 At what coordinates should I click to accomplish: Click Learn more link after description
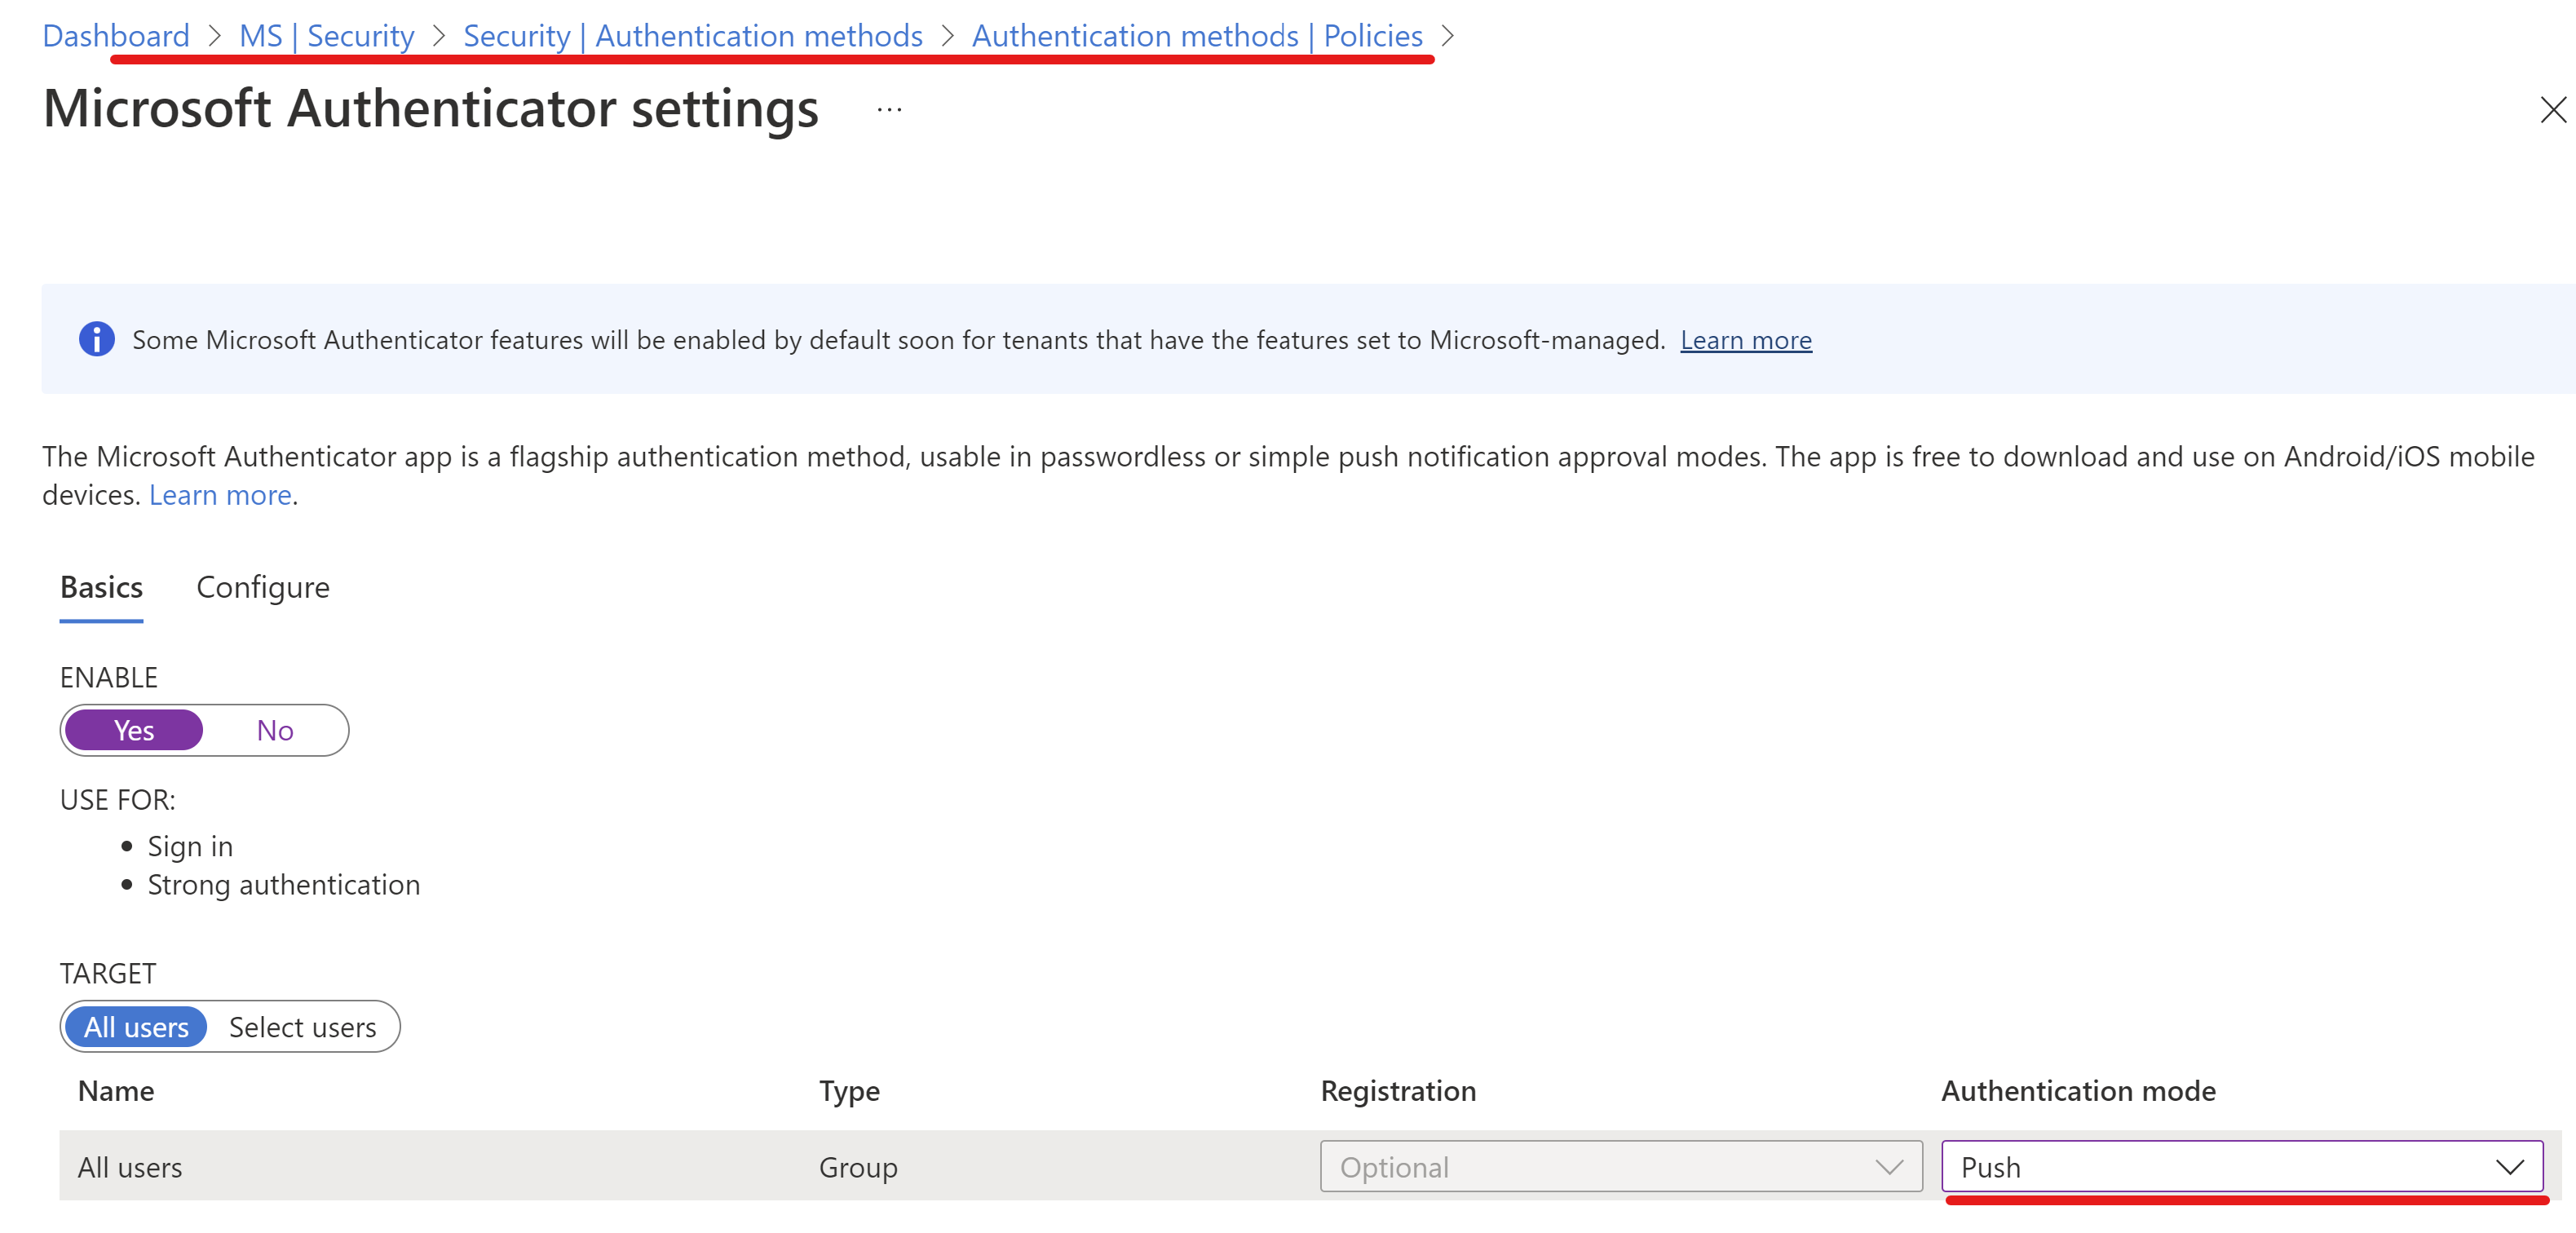(x=220, y=495)
